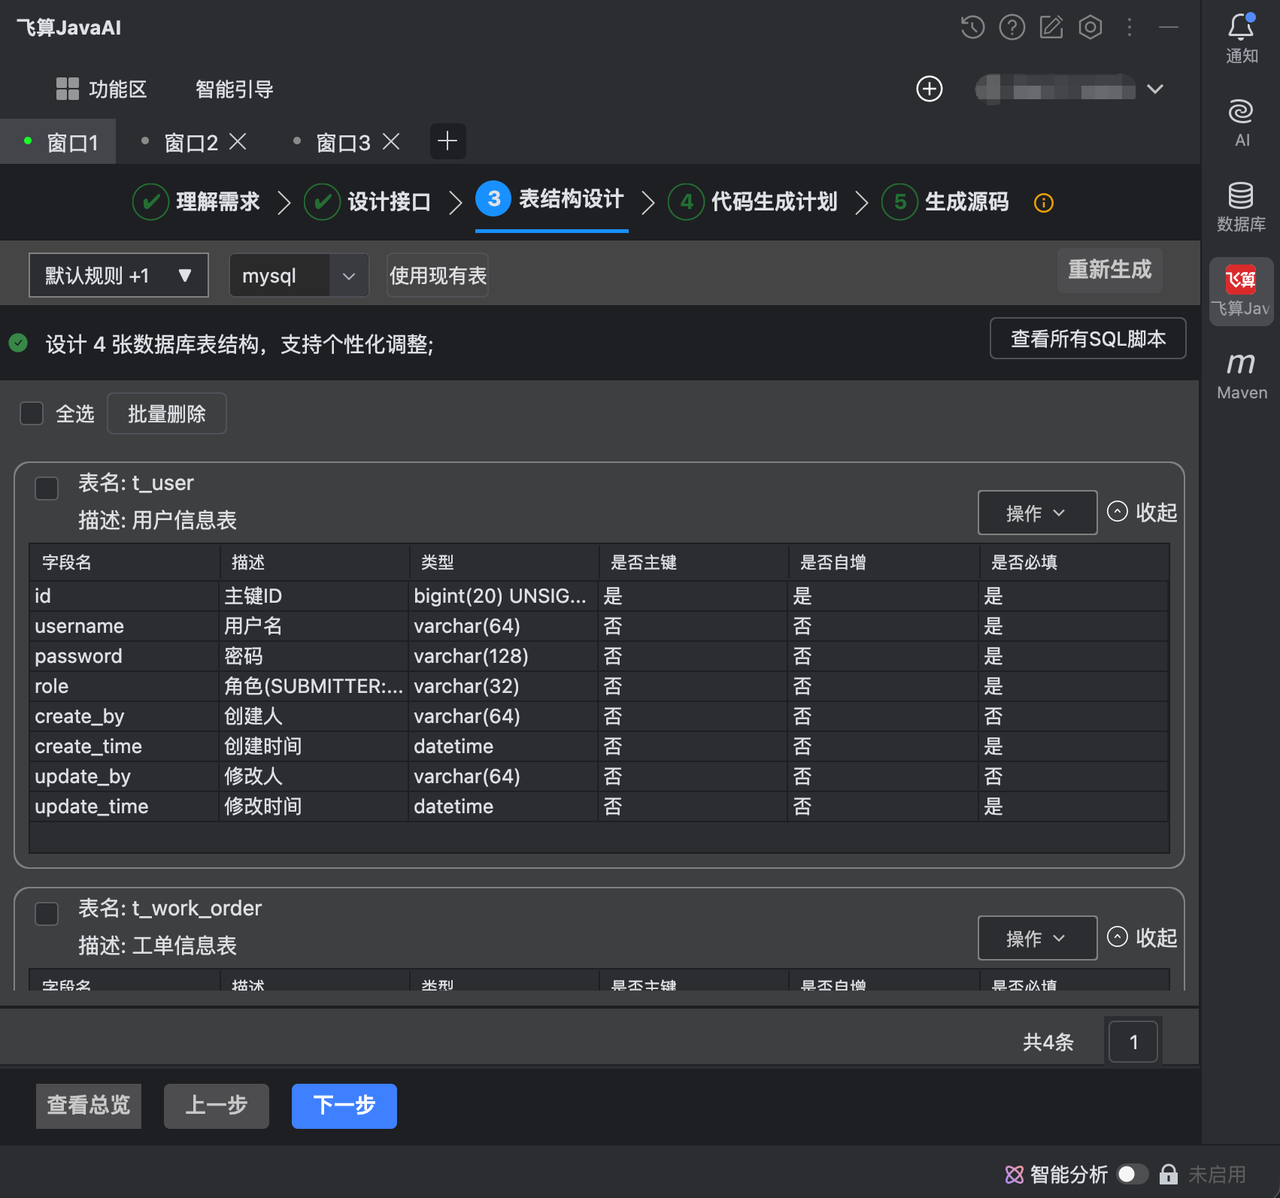
Task: Close the 窗口3 tab
Action: [391, 142]
